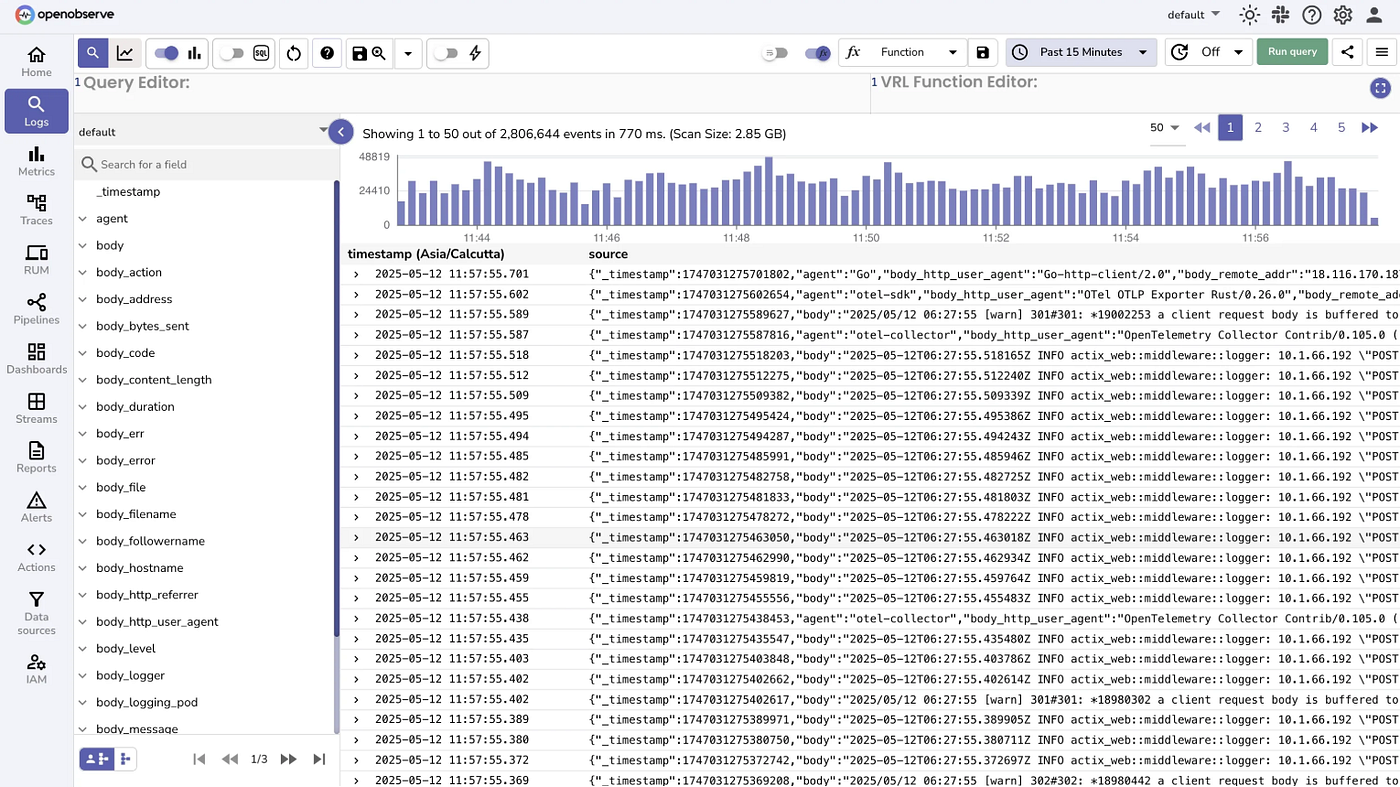Screen dimensions: 1400x787
Task: Open Alerts in the sidebar
Action: [x=36, y=506]
